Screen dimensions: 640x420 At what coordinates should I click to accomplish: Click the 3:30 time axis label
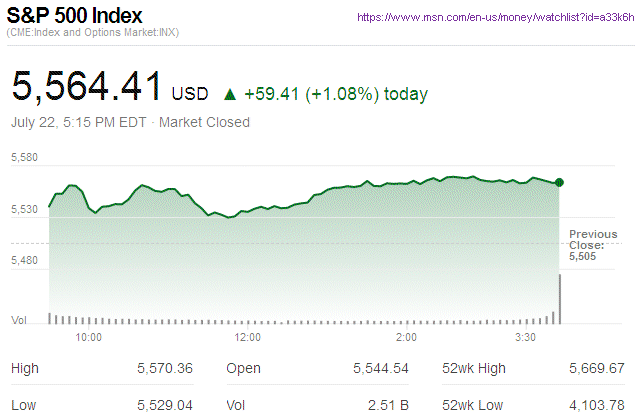(x=524, y=337)
